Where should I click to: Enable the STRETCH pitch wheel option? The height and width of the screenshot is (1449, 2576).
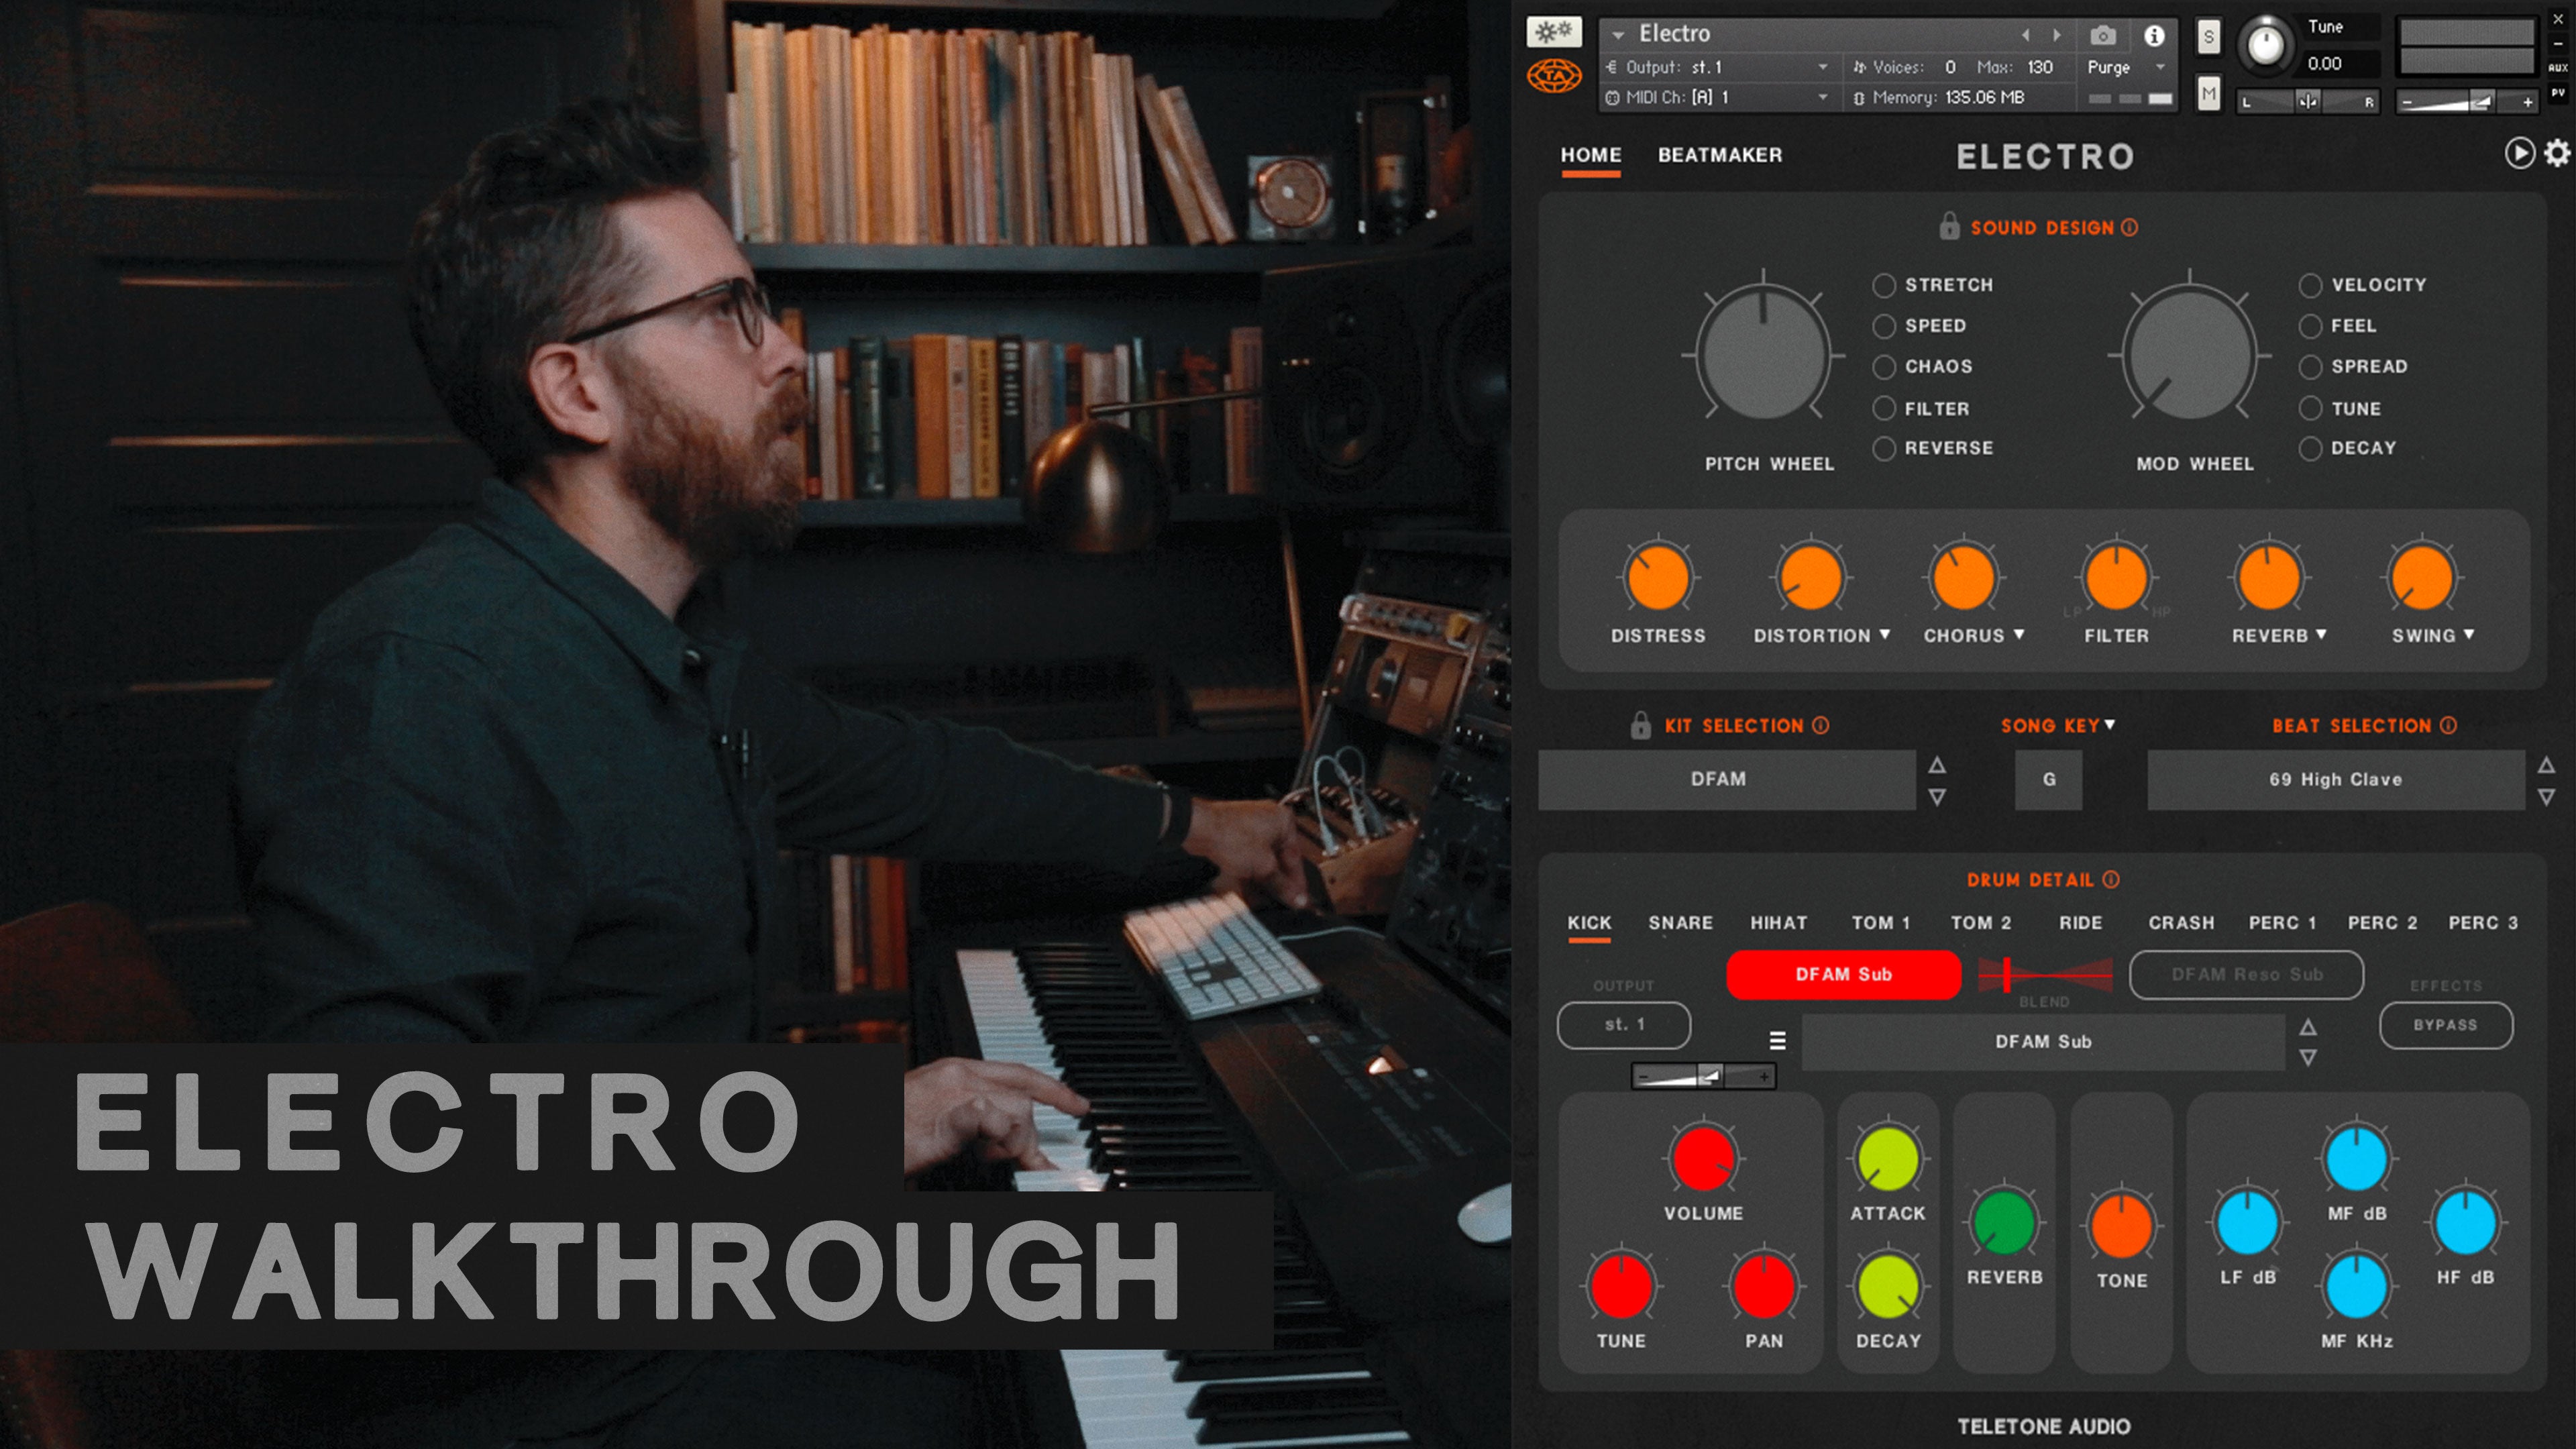pyautogui.click(x=1884, y=286)
